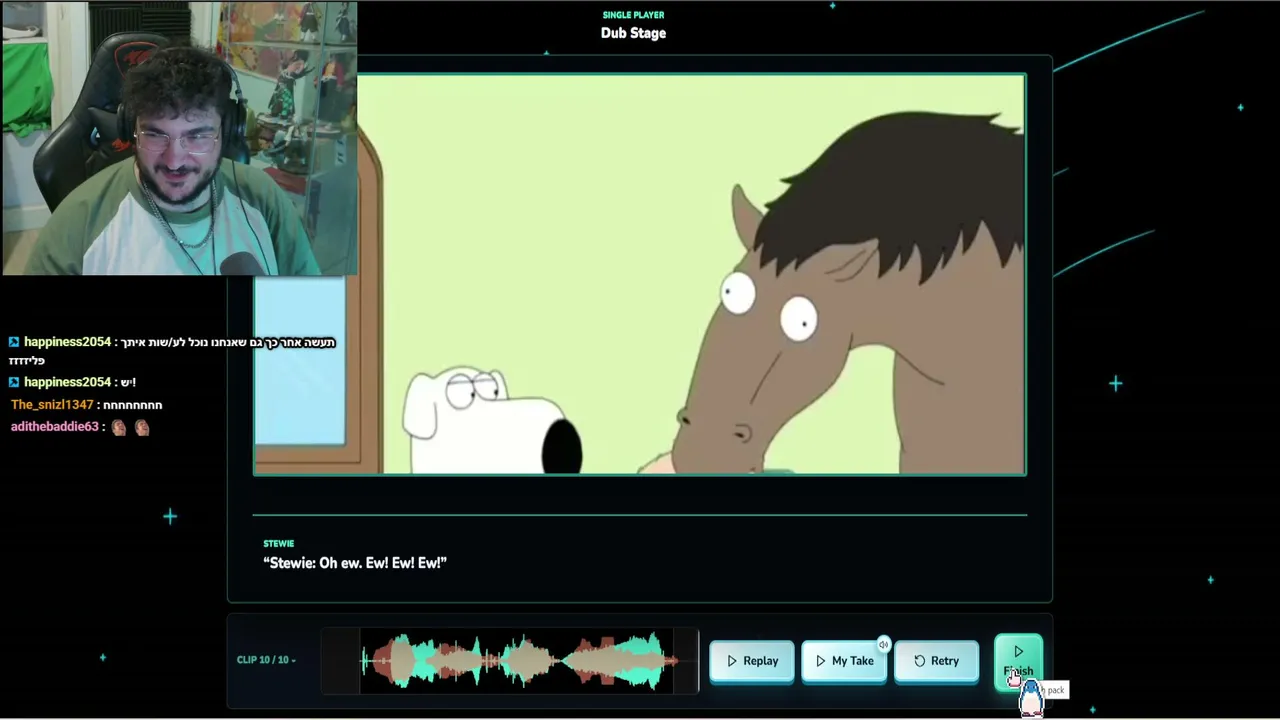The width and height of the screenshot is (1280, 720).
Task: Click the "STEWIE" speaker label
Action: tap(279, 544)
